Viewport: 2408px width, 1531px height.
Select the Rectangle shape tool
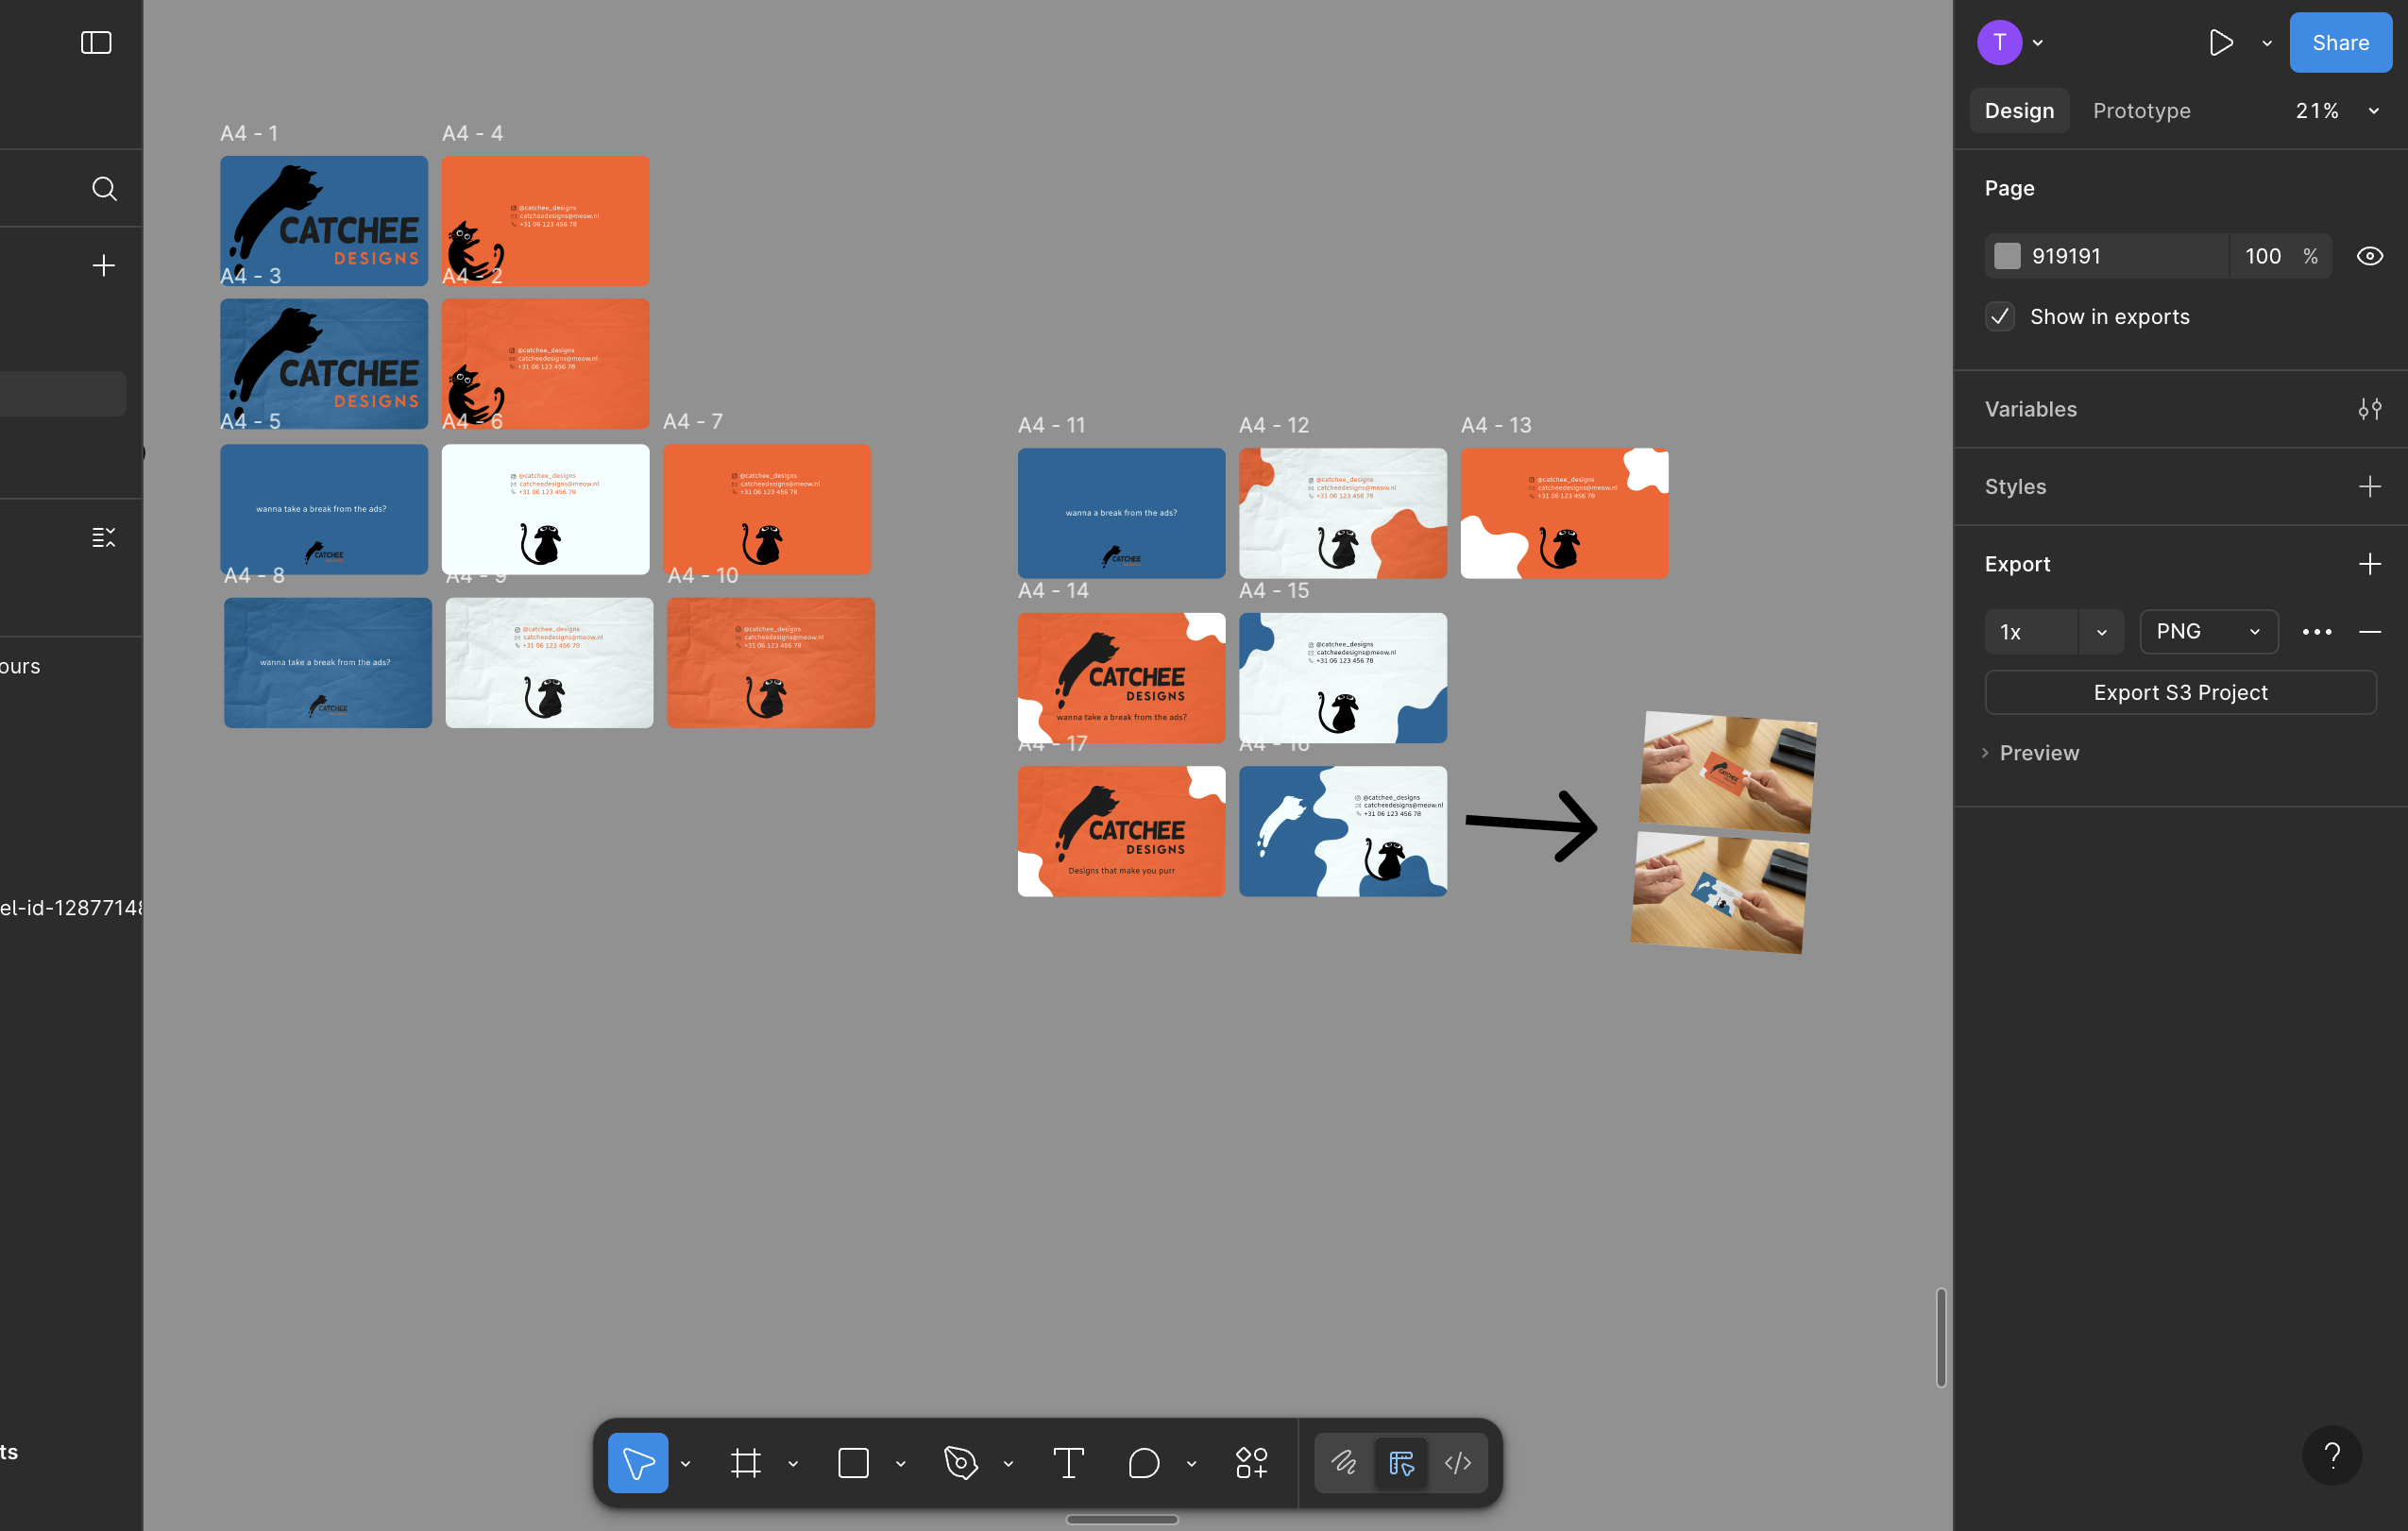point(853,1463)
